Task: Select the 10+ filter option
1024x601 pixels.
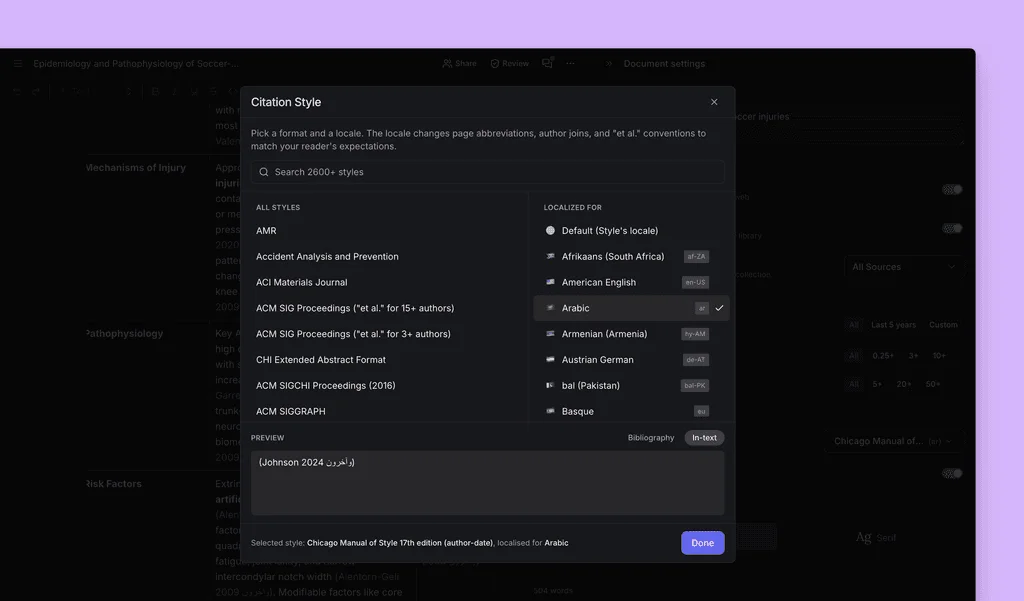Action: point(939,355)
